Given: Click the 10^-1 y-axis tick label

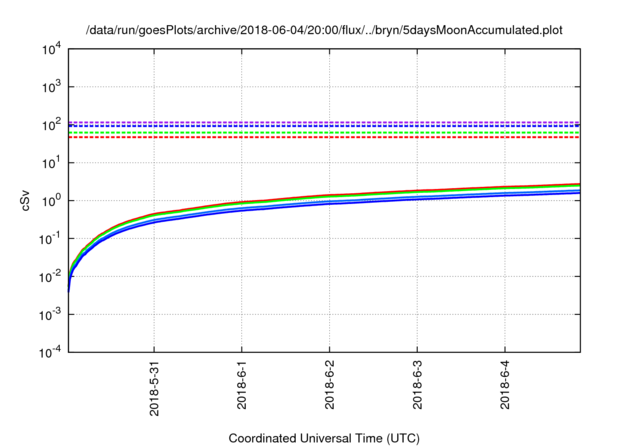Looking at the screenshot, I should pyautogui.click(x=51, y=239).
